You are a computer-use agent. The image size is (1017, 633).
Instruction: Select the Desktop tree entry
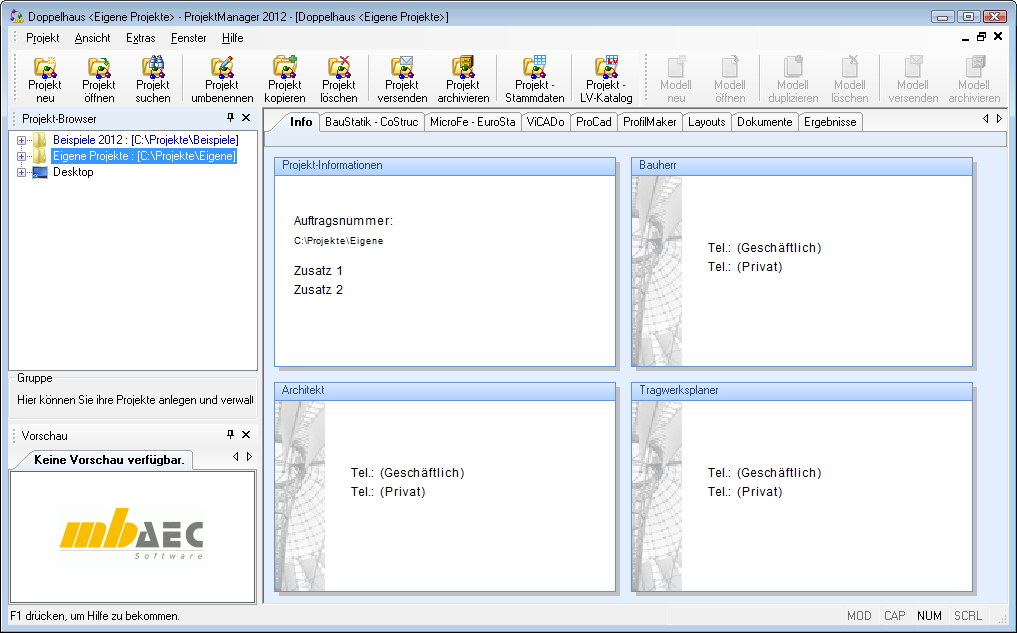(x=73, y=172)
